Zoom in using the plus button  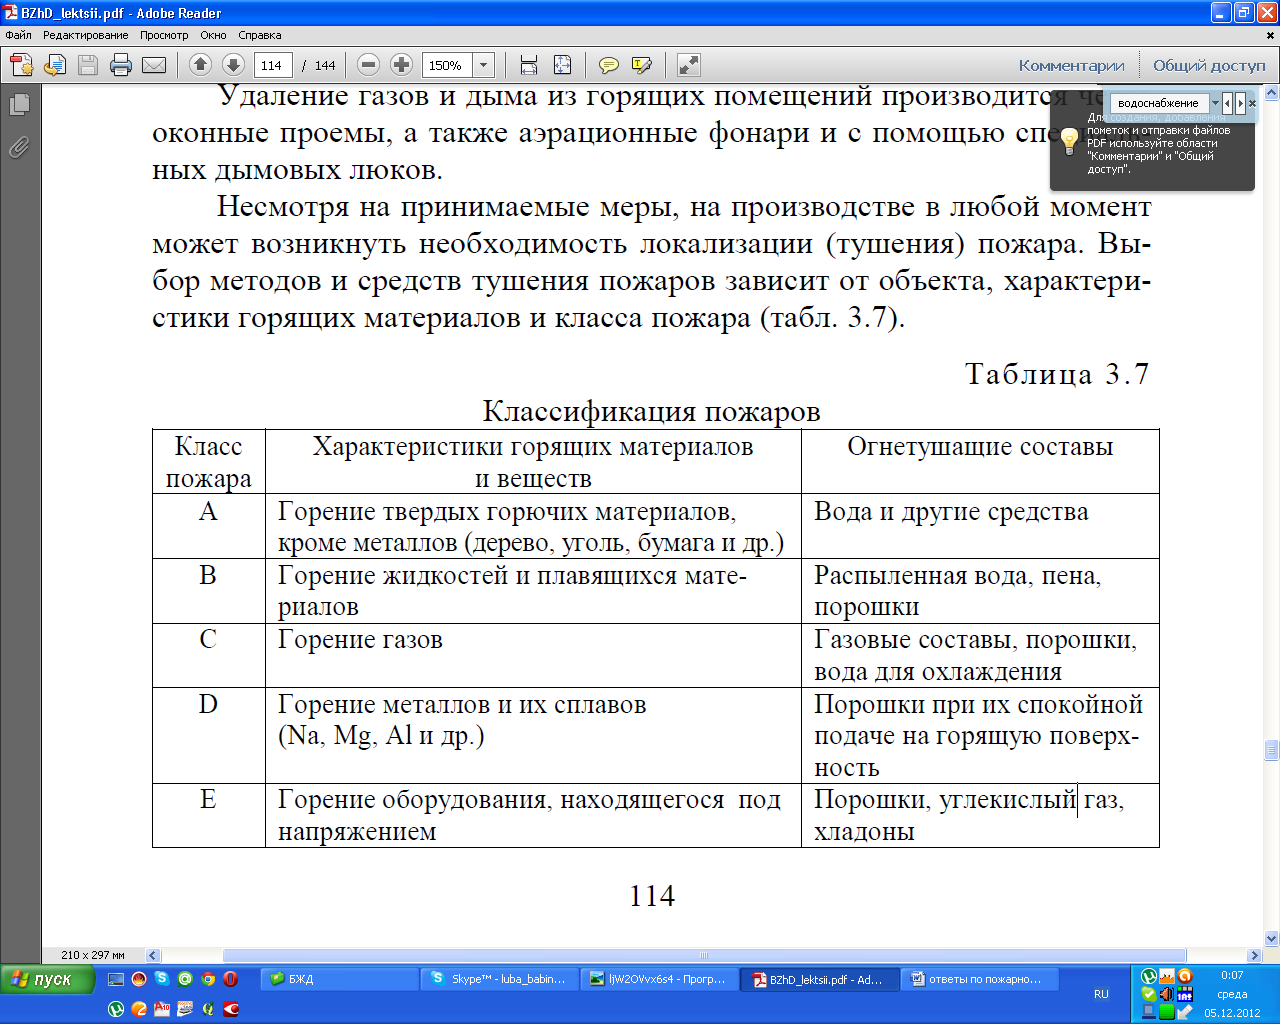pos(401,65)
